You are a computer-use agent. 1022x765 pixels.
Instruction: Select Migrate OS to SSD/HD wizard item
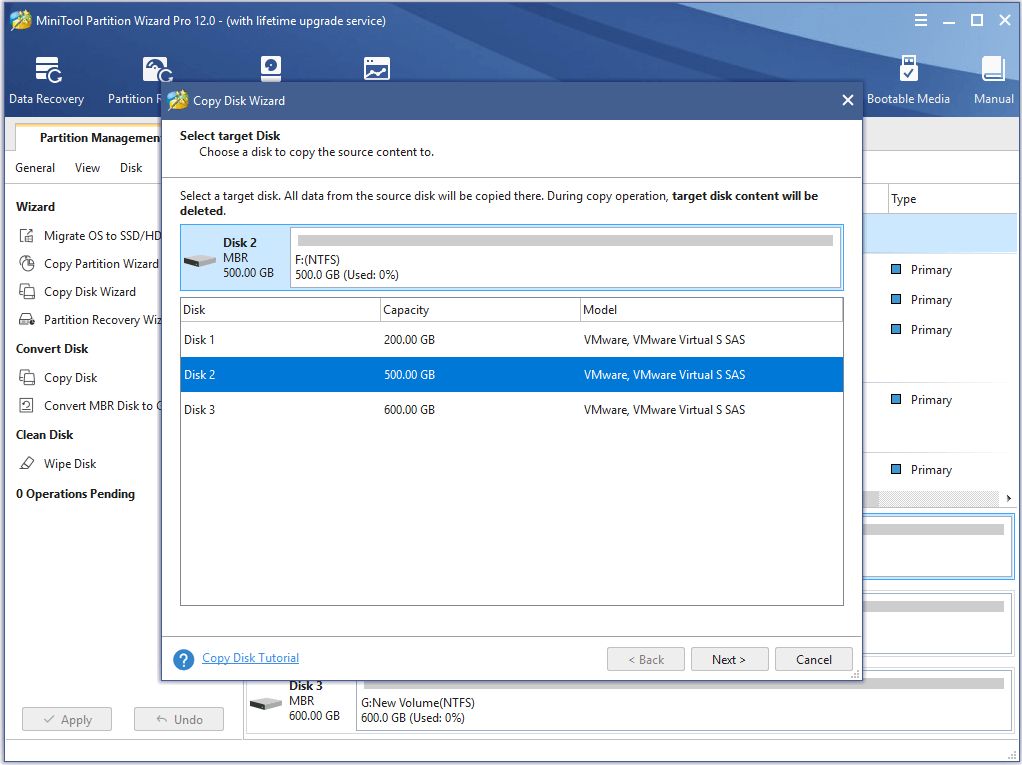(89, 235)
